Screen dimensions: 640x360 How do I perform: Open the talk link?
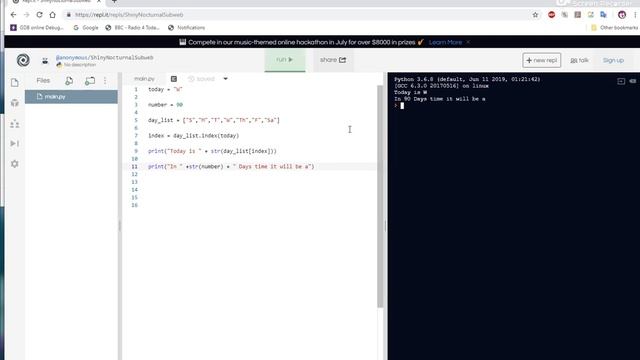click(x=580, y=60)
